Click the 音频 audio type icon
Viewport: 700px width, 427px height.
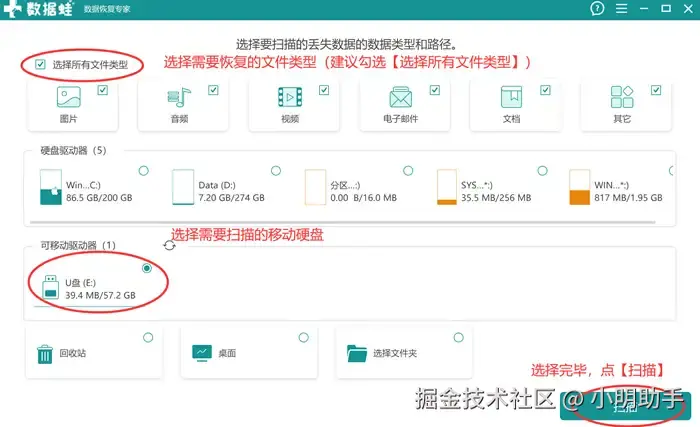point(179,97)
